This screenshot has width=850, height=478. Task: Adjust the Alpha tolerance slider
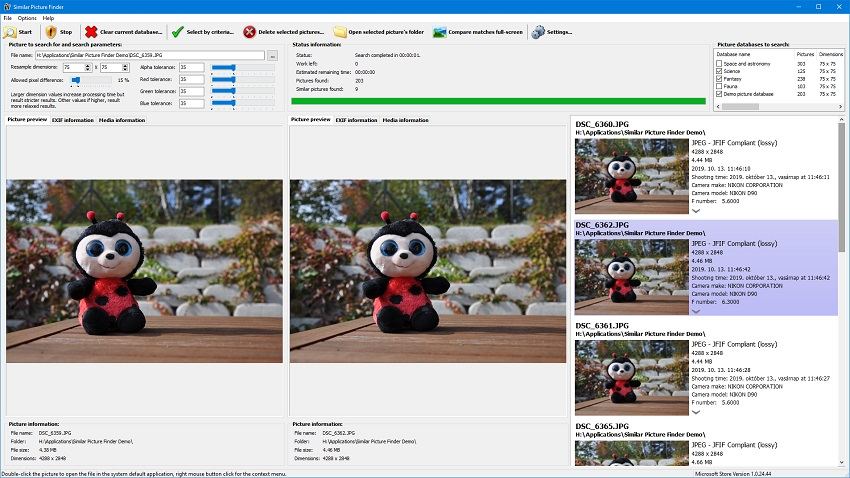pyautogui.click(x=242, y=67)
